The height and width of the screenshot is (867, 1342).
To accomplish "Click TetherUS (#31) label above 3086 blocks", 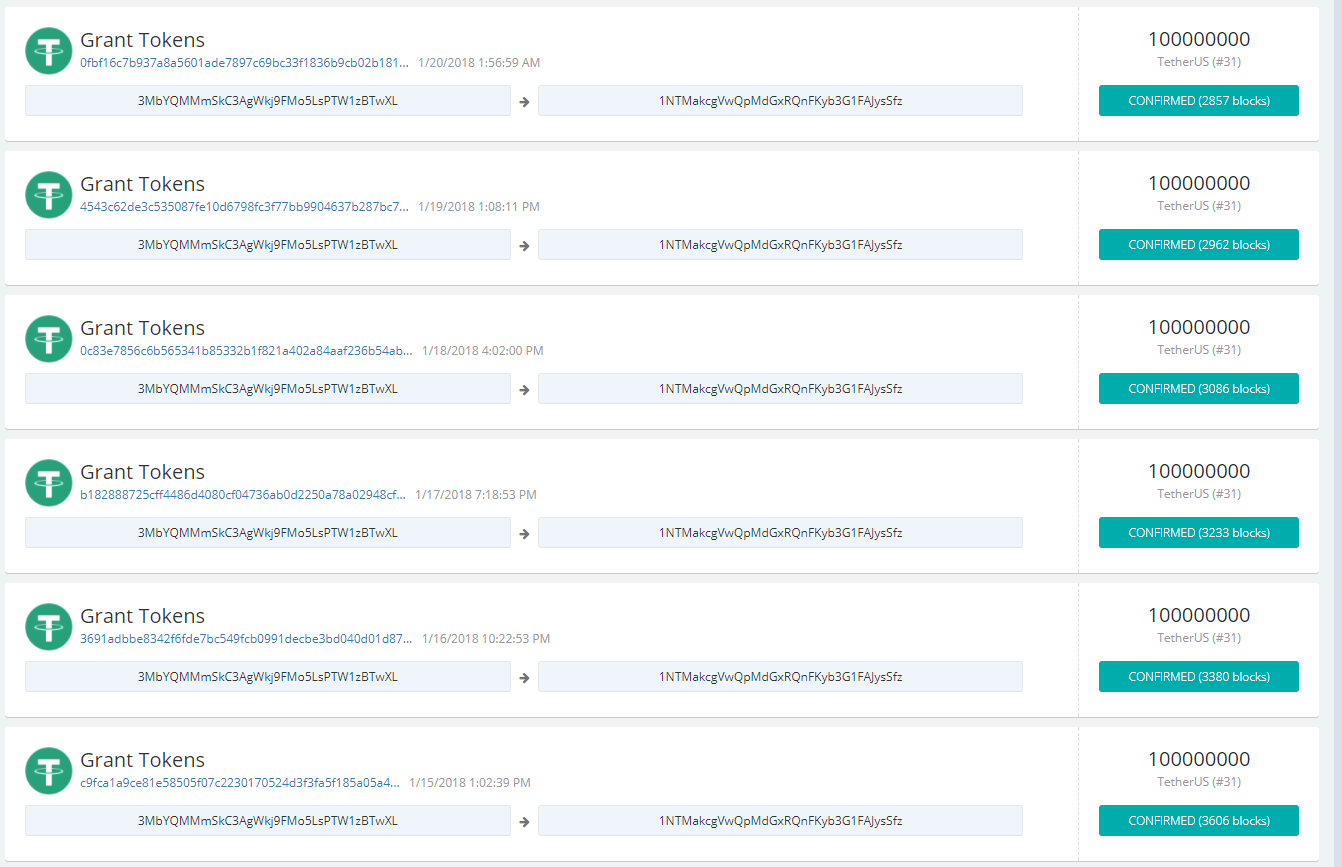I will [1199, 350].
